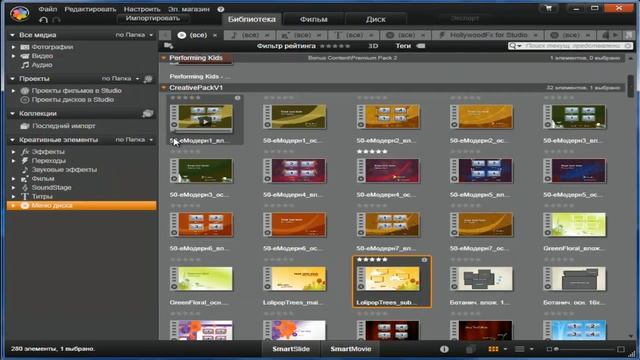Click the library vertical scrollbar

pos(631,86)
